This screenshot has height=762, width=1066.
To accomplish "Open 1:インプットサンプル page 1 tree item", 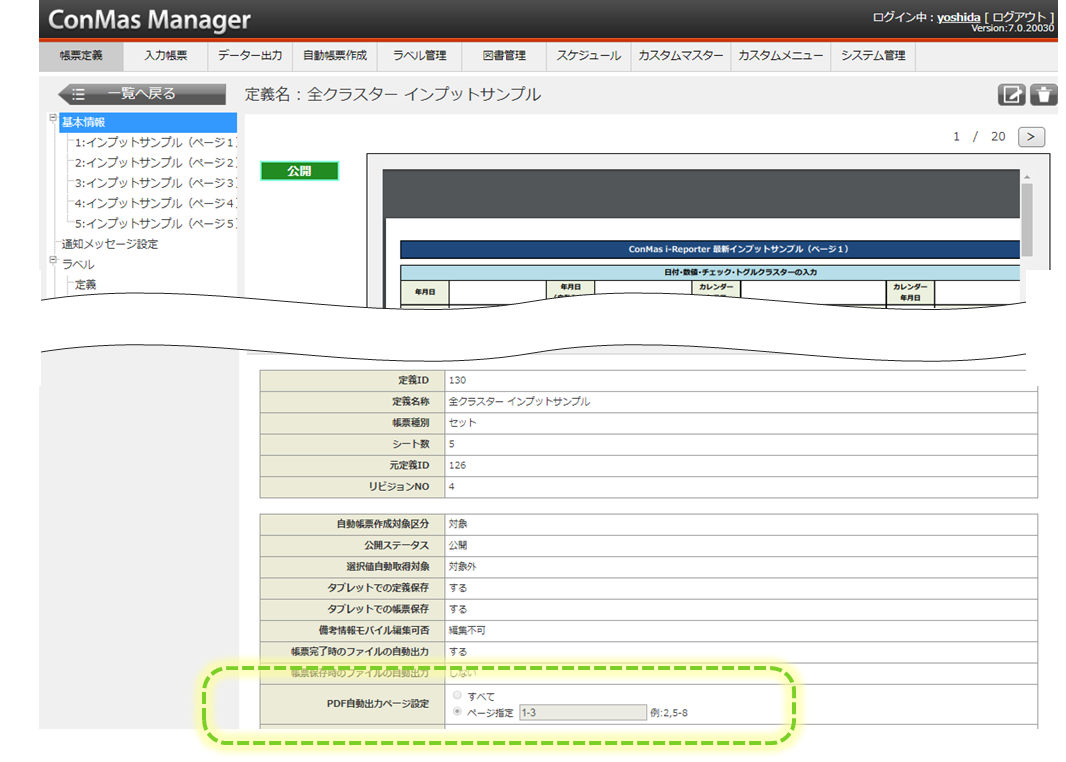I will [x=154, y=143].
